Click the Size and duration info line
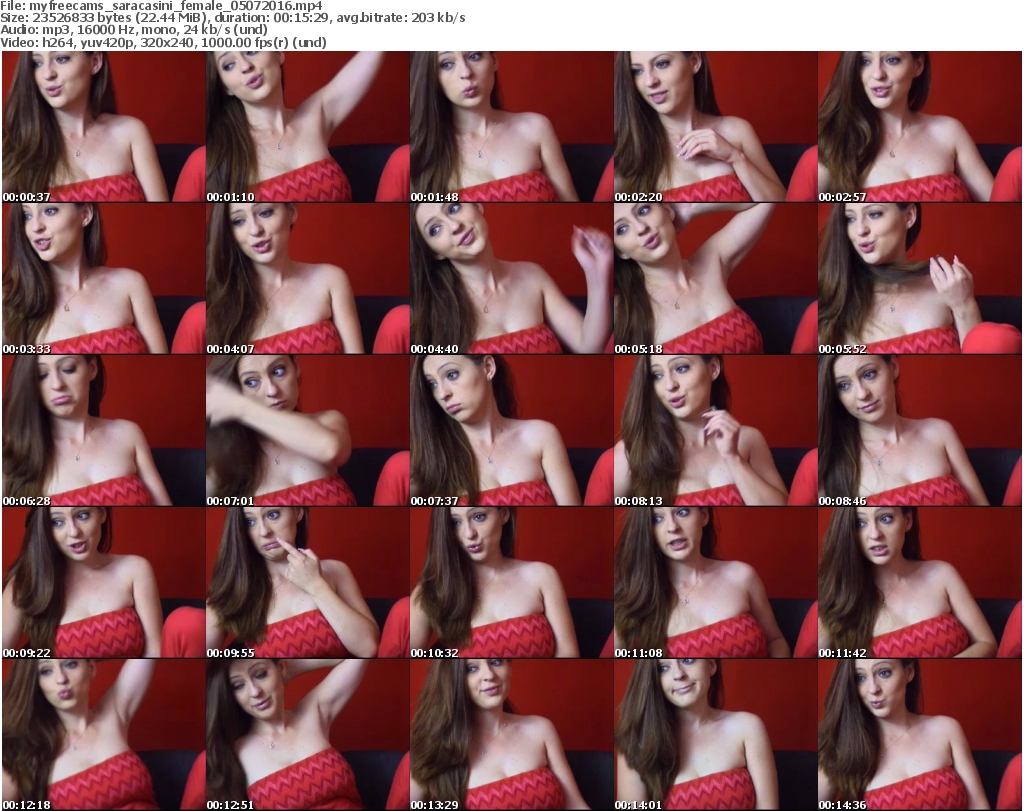Image resolution: width=1024 pixels, height=811 pixels. tap(232, 18)
